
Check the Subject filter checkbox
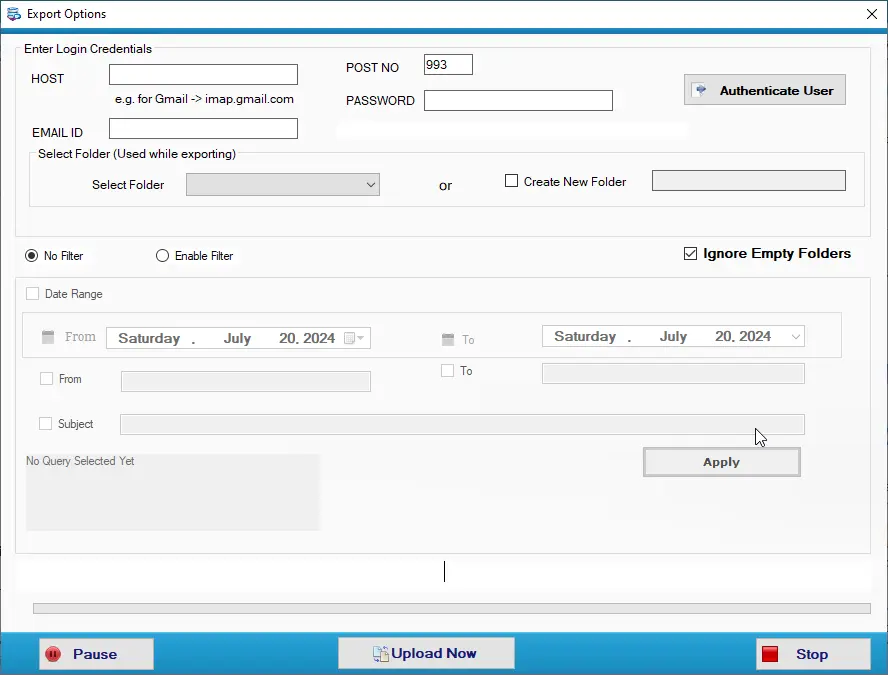point(44,423)
